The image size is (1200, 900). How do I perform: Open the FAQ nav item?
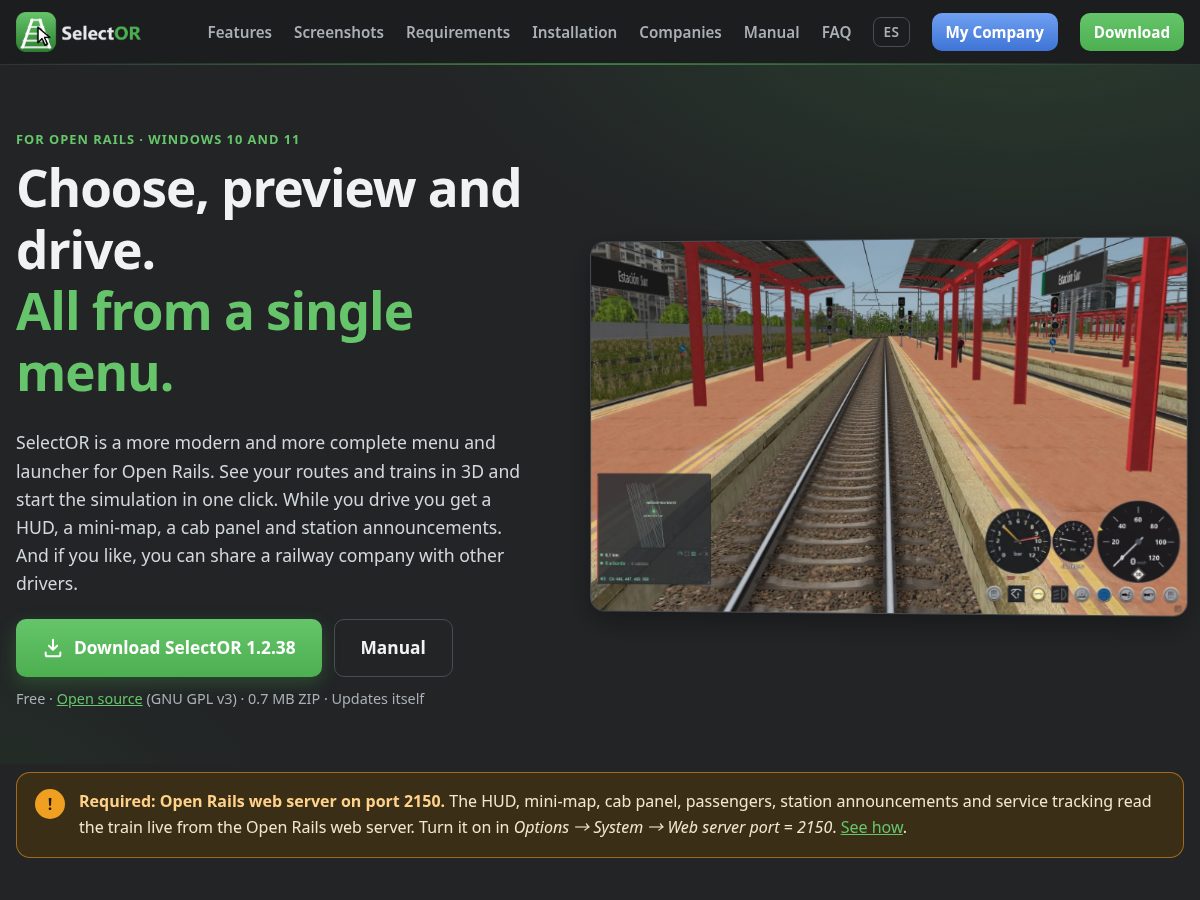(x=836, y=32)
